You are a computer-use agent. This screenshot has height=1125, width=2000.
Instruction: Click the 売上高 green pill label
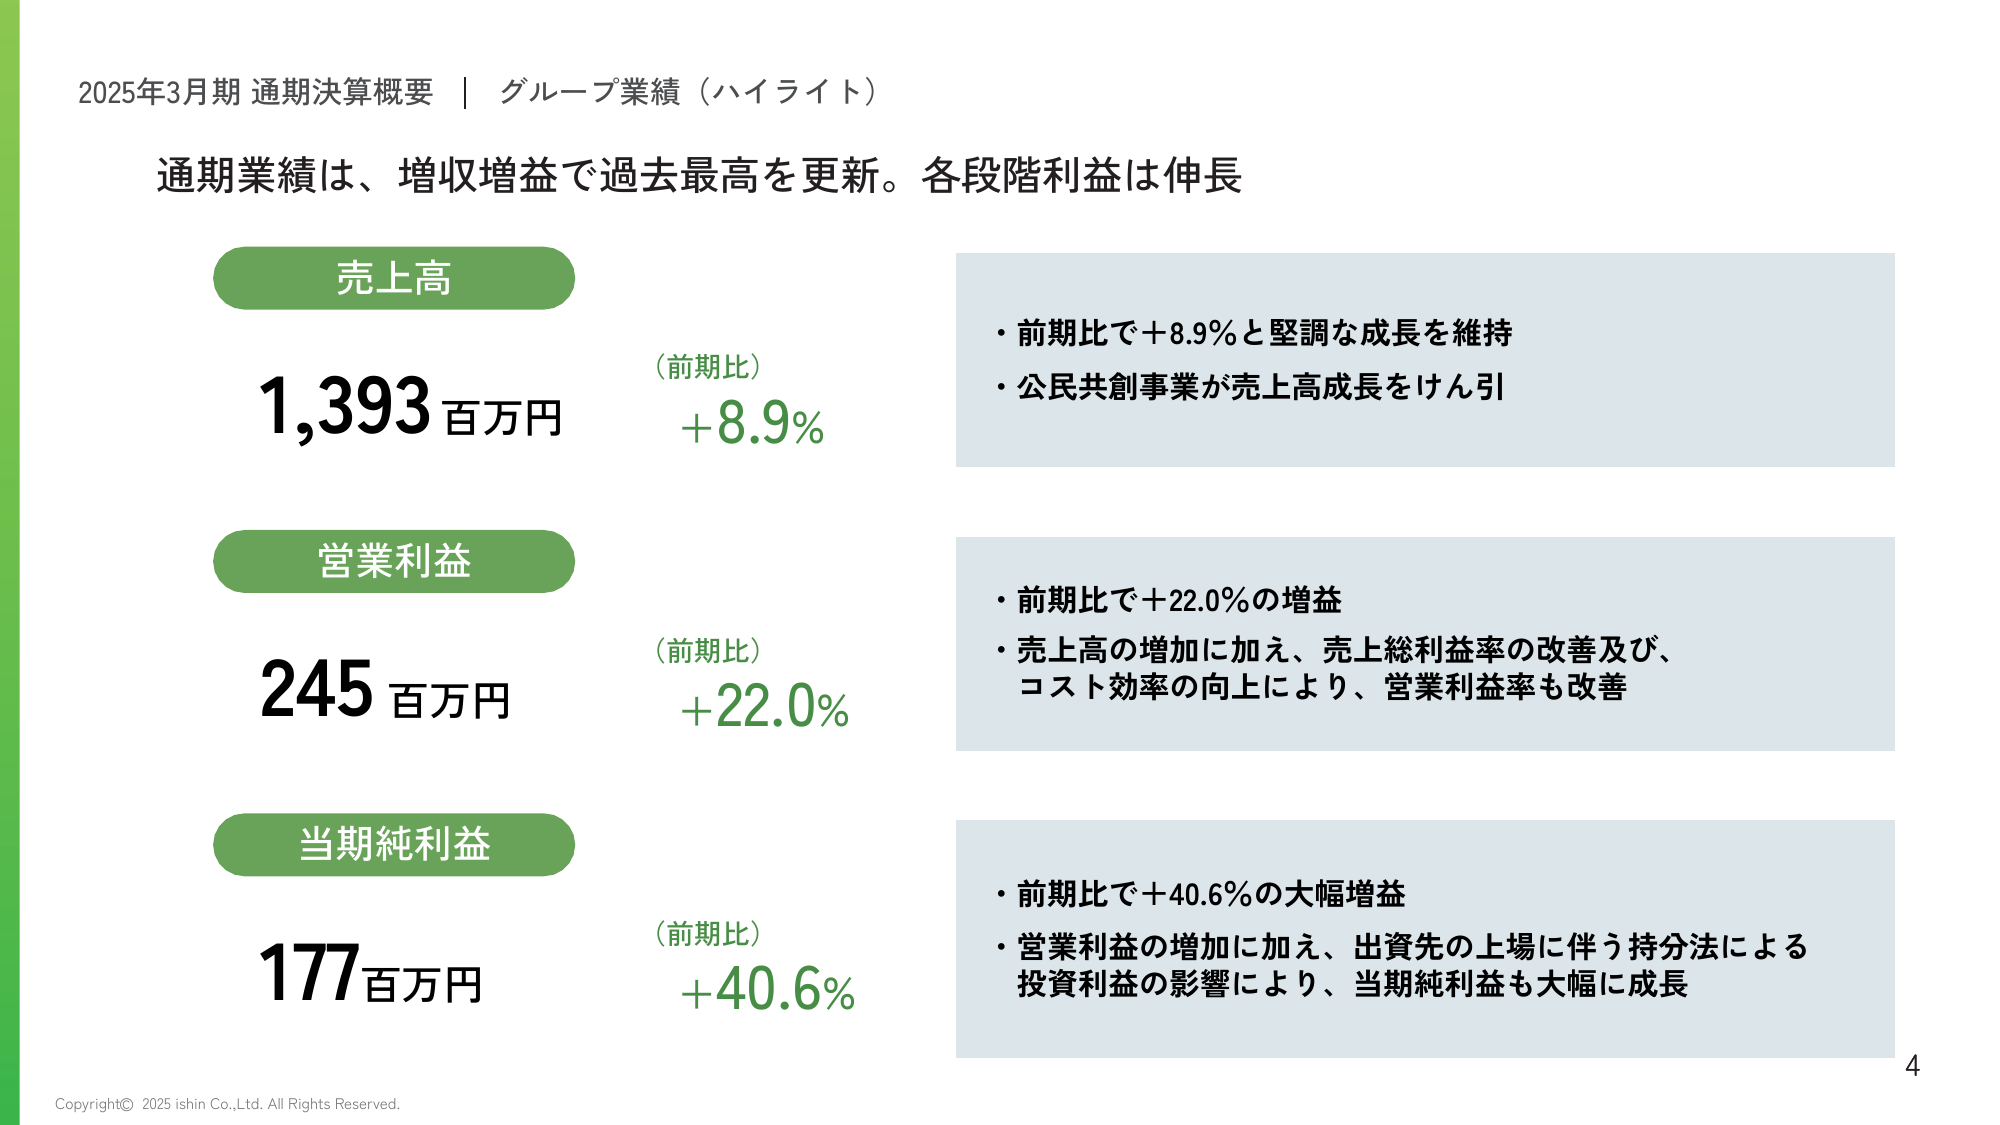(x=394, y=278)
